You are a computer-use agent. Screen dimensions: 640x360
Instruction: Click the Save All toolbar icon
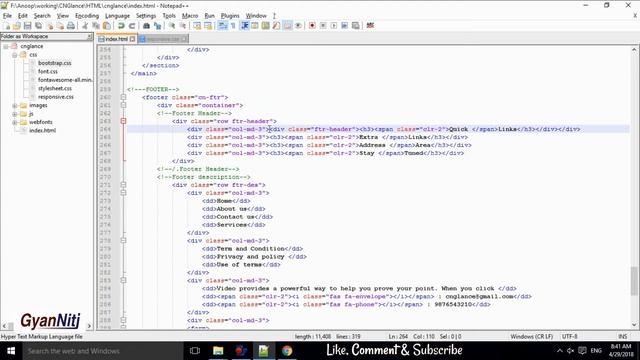tap(38, 26)
